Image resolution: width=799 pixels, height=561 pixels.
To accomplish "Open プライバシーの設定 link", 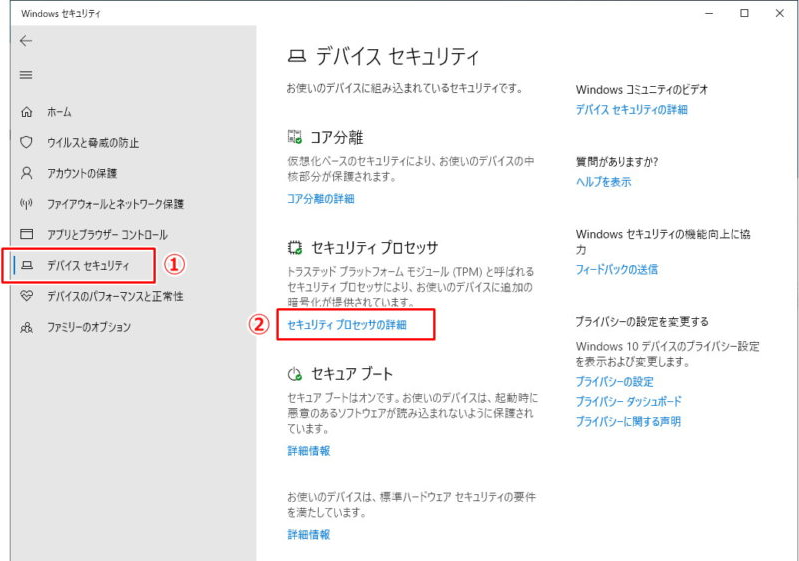I will (x=615, y=382).
